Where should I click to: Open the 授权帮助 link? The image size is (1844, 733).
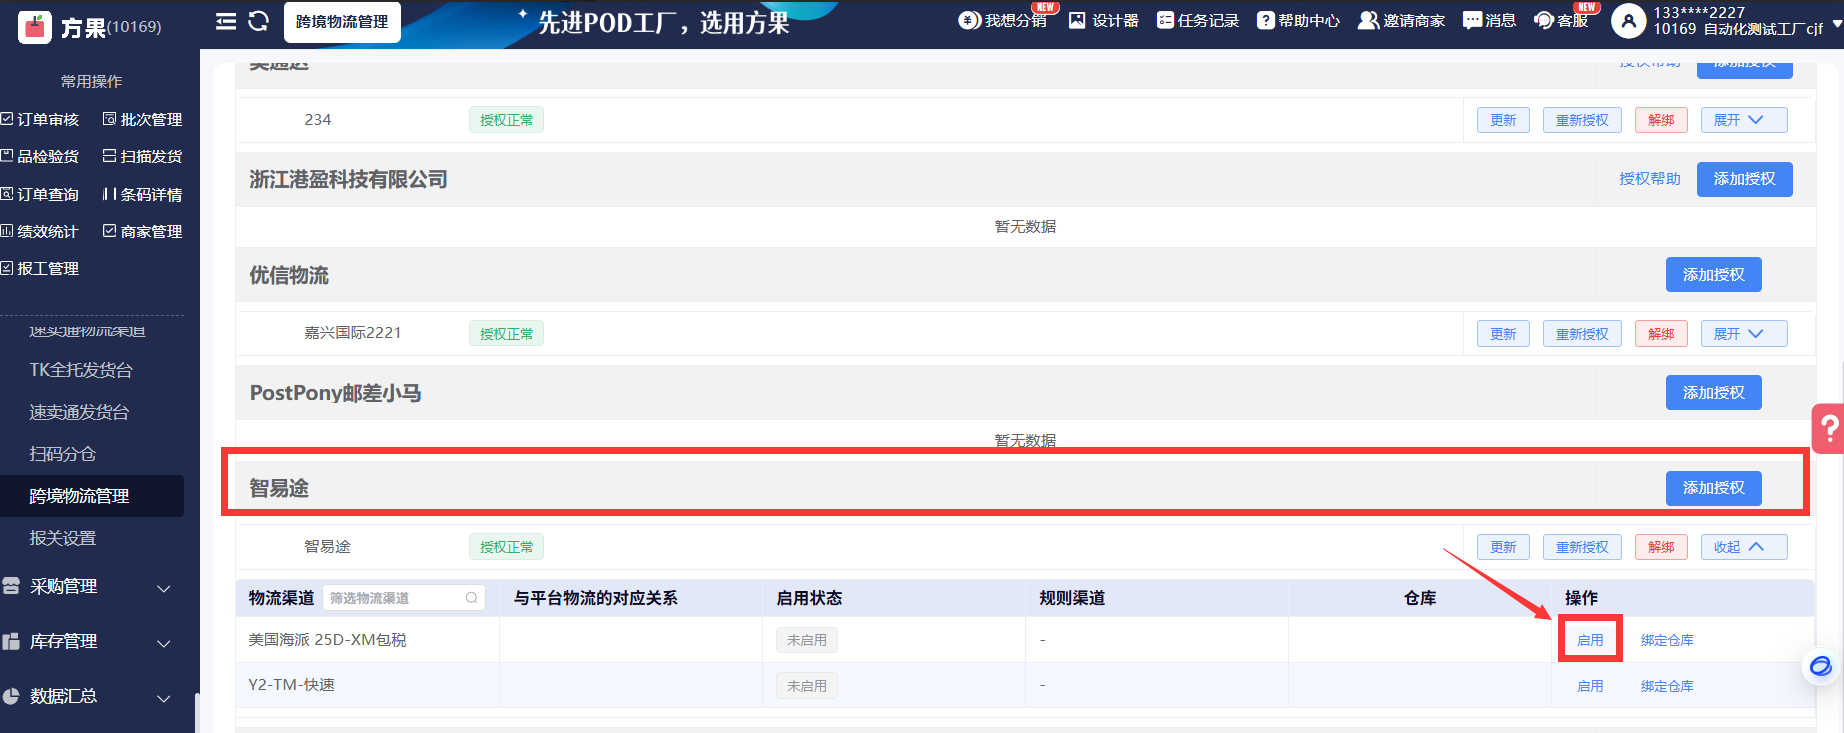tap(1650, 179)
